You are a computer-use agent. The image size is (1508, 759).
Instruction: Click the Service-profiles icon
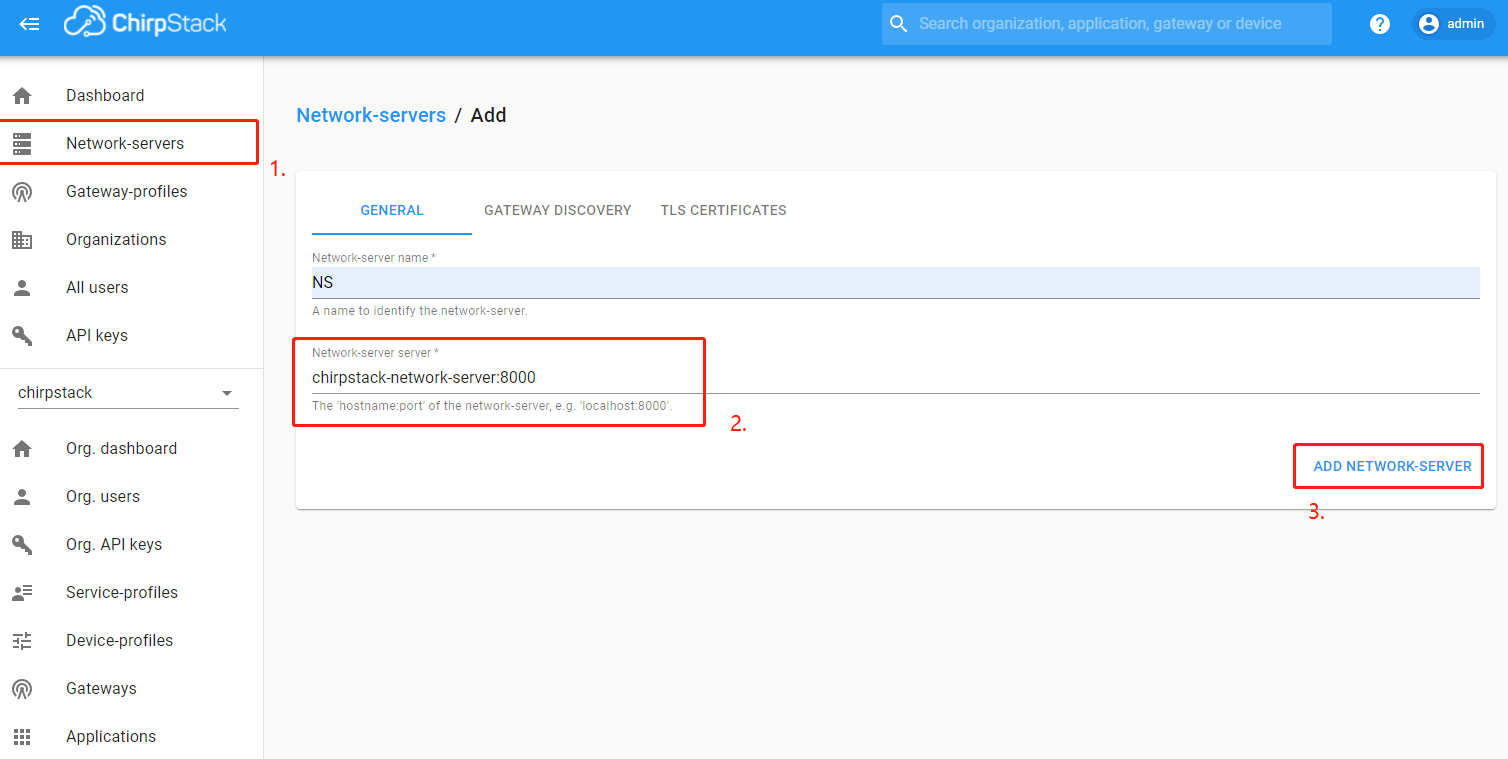(22, 593)
